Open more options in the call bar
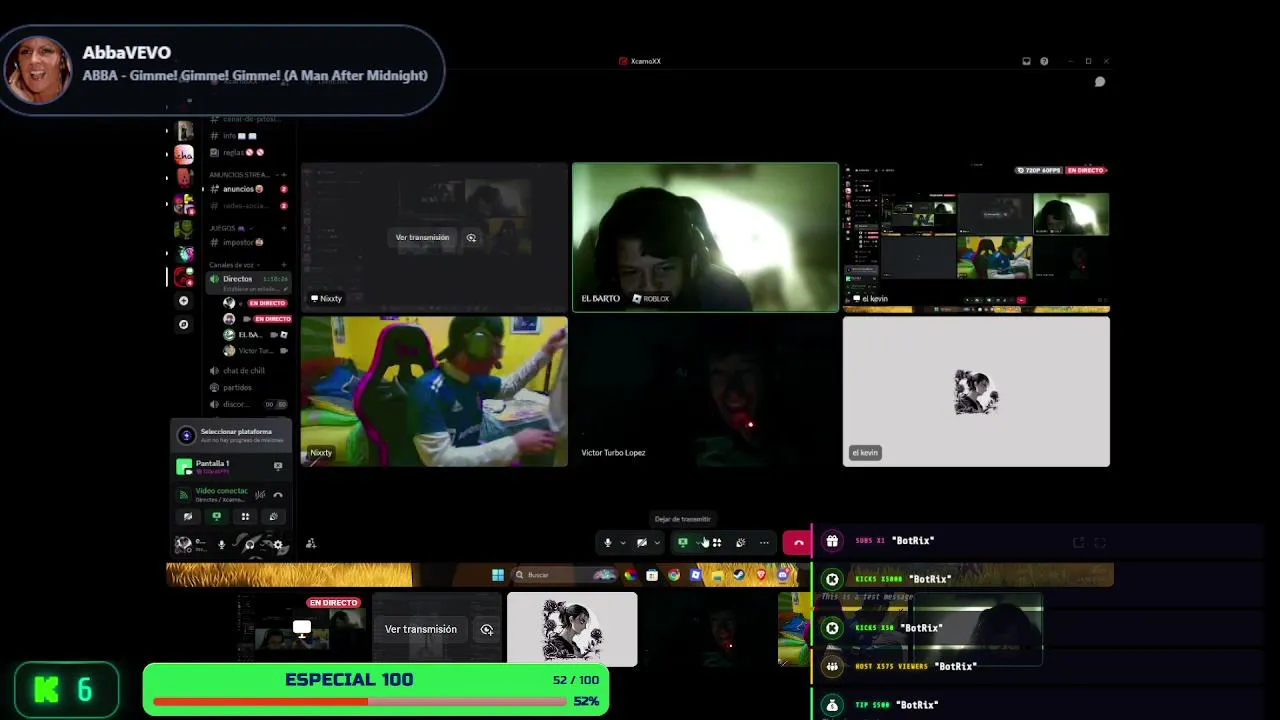This screenshot has height=720, width=1280. (x=764, y=543)
